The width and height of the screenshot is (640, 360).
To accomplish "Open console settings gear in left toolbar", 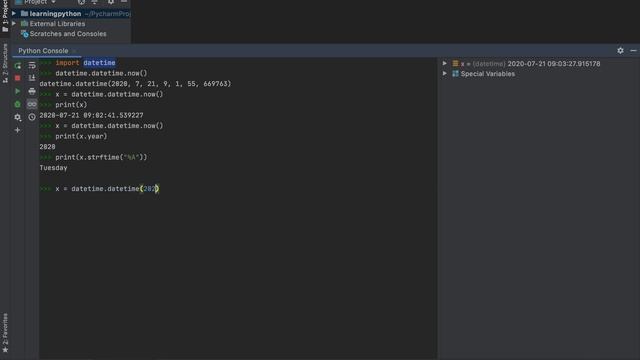I will 18,117.
